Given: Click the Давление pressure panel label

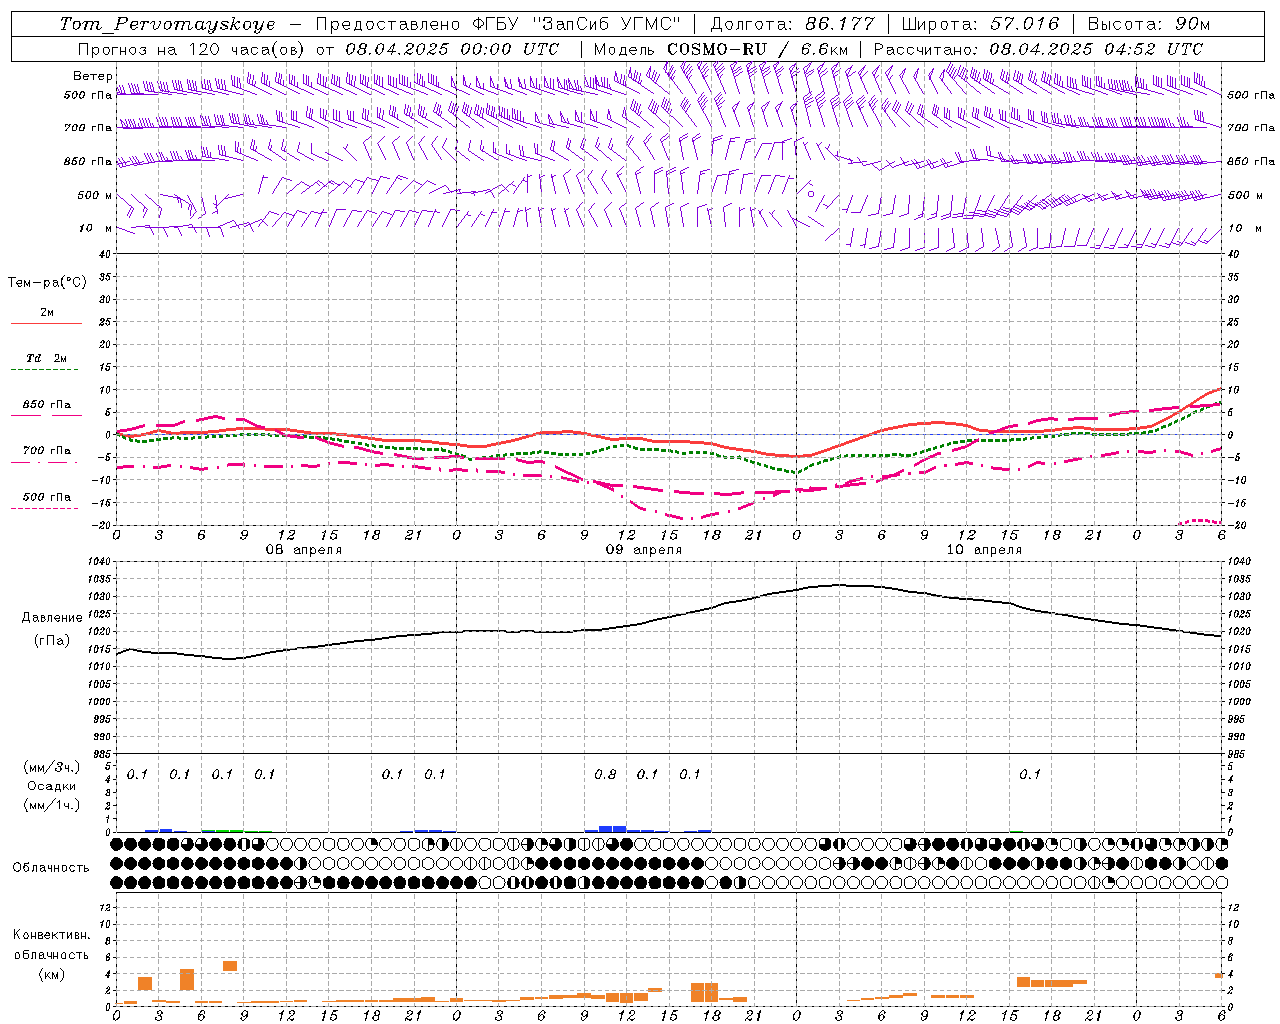Looking at the screenshot, I should [52, 618].
